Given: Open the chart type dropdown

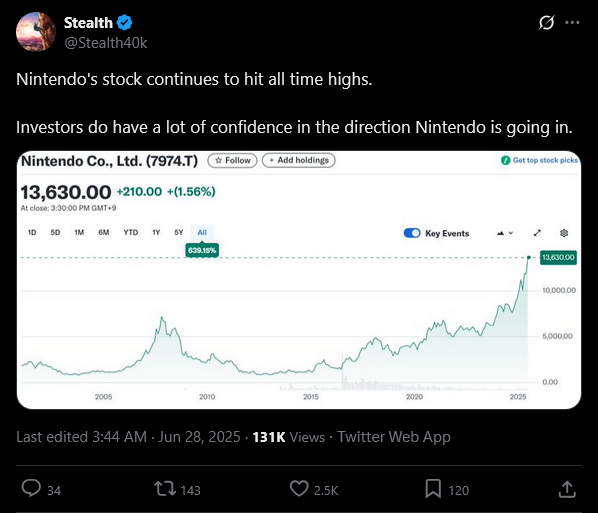Looking at the screenshot, I should 505,233.
